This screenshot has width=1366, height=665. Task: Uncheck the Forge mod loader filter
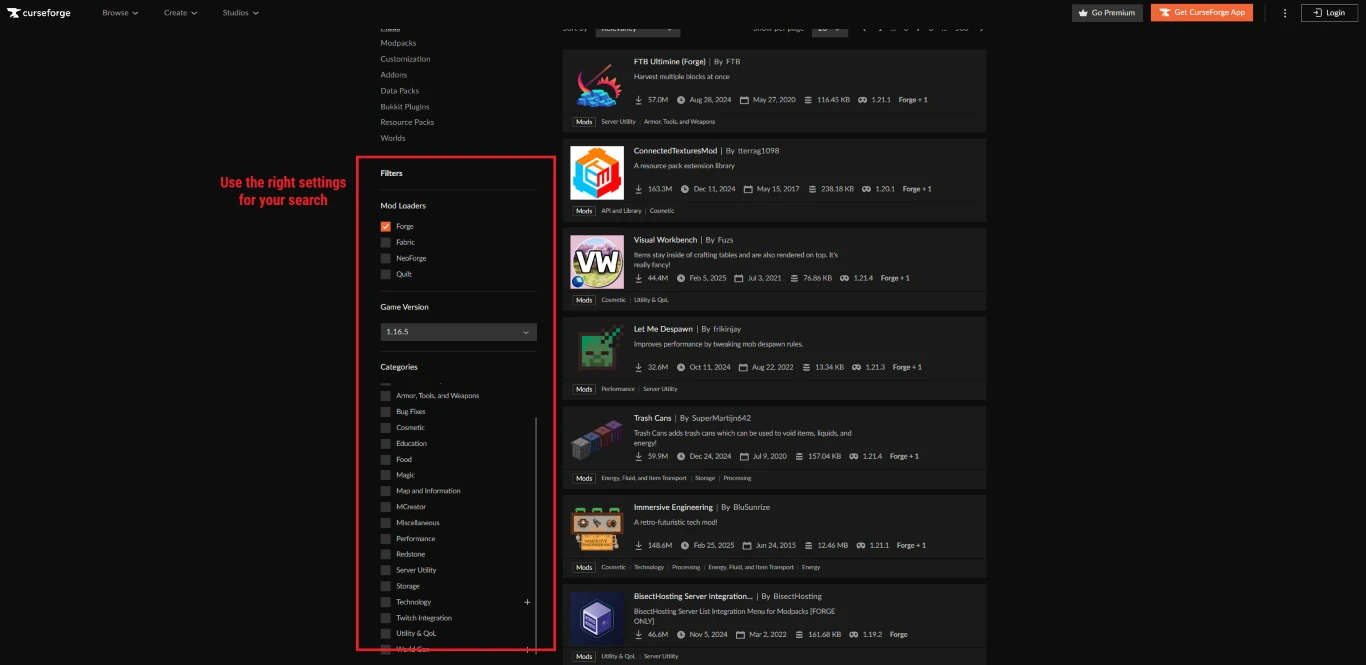click(386, 226)
